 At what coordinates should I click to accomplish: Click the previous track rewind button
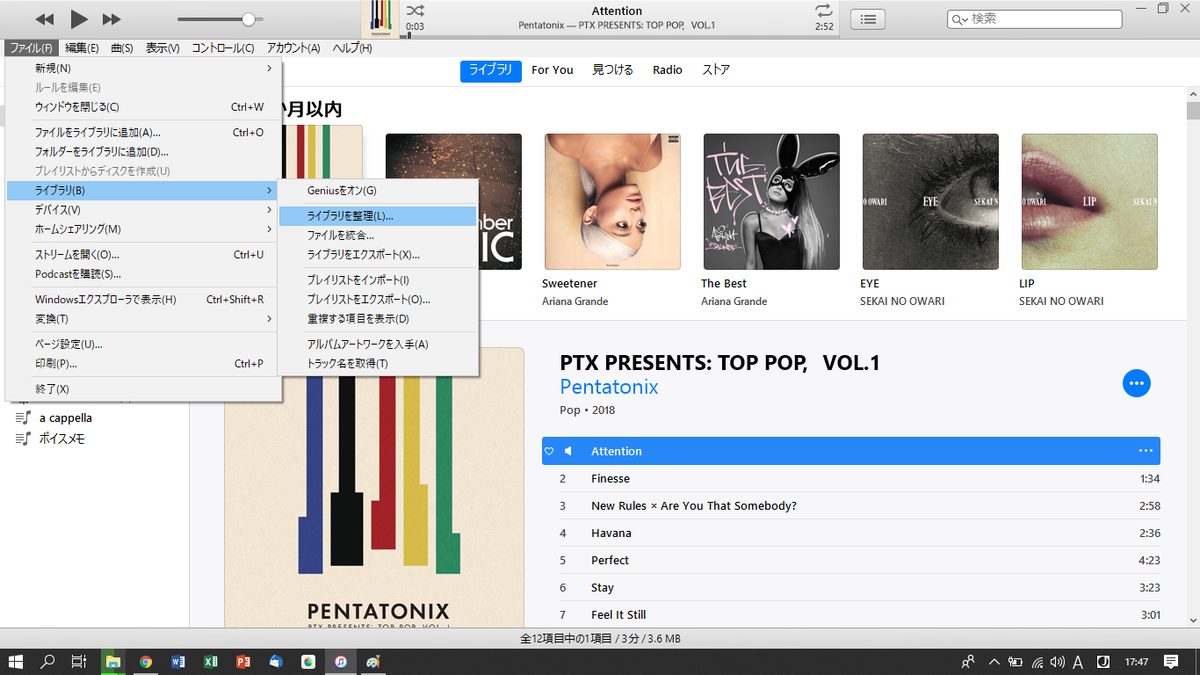click(x=44, y=19)
